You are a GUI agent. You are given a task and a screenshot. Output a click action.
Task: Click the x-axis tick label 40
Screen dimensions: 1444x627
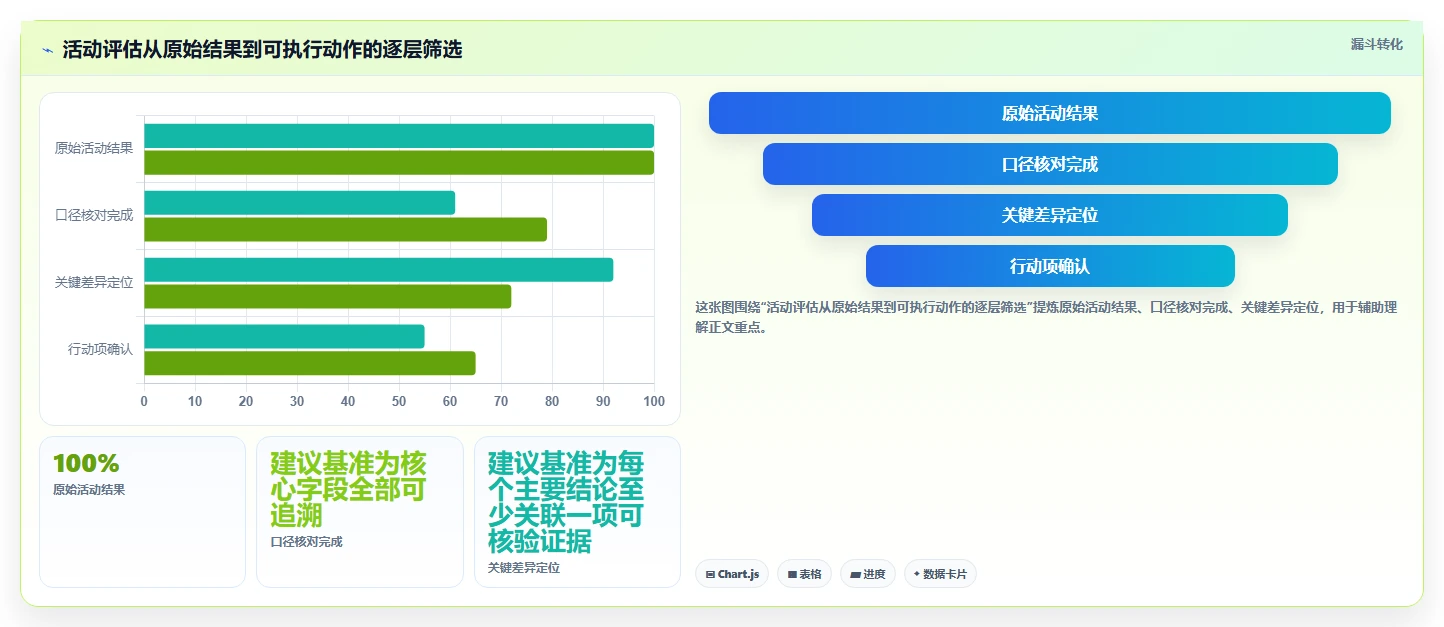(x=348, y=402)
